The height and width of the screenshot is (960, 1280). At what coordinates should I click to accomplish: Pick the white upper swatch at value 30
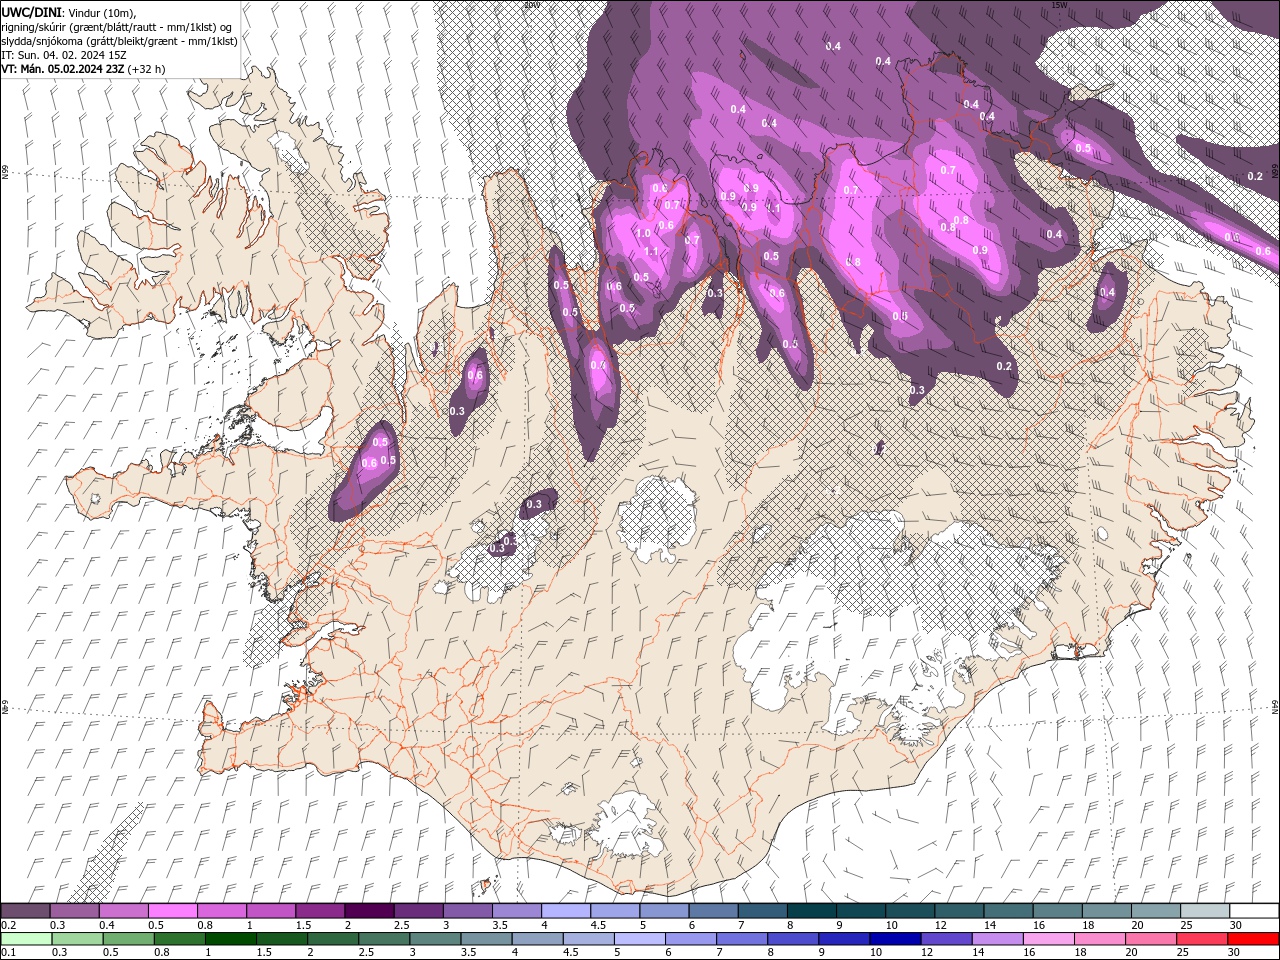(x=1254, y=911)
